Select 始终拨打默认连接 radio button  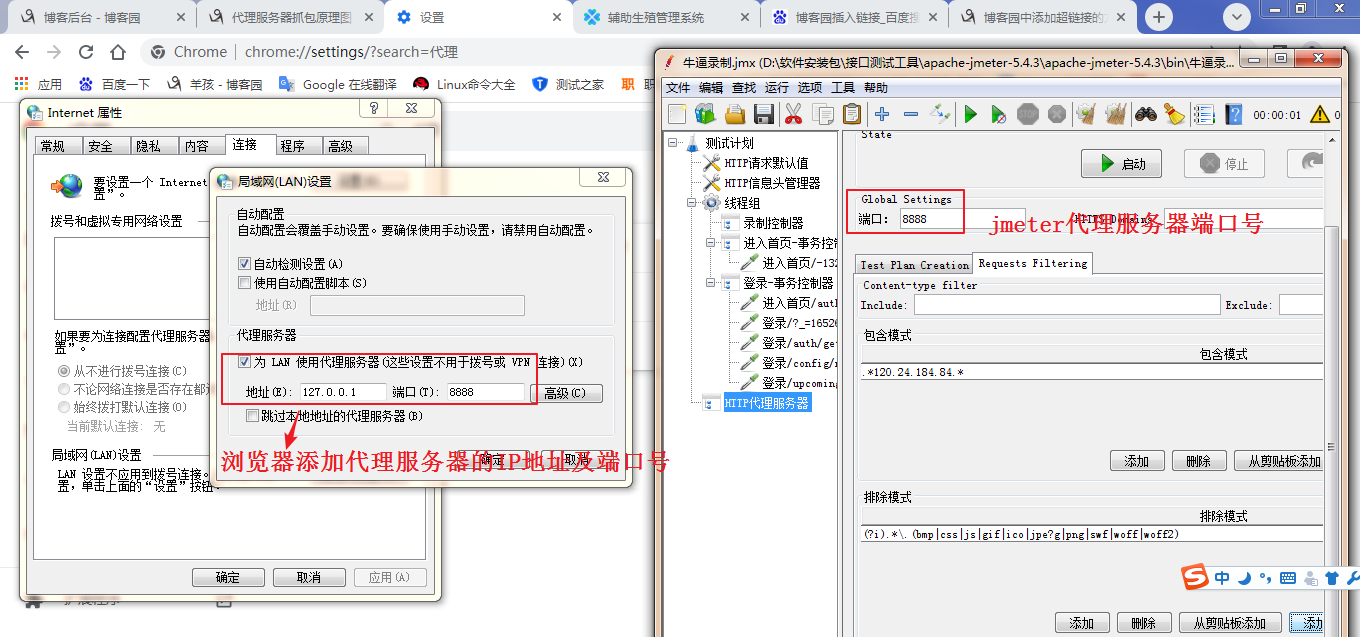(64, 407)
